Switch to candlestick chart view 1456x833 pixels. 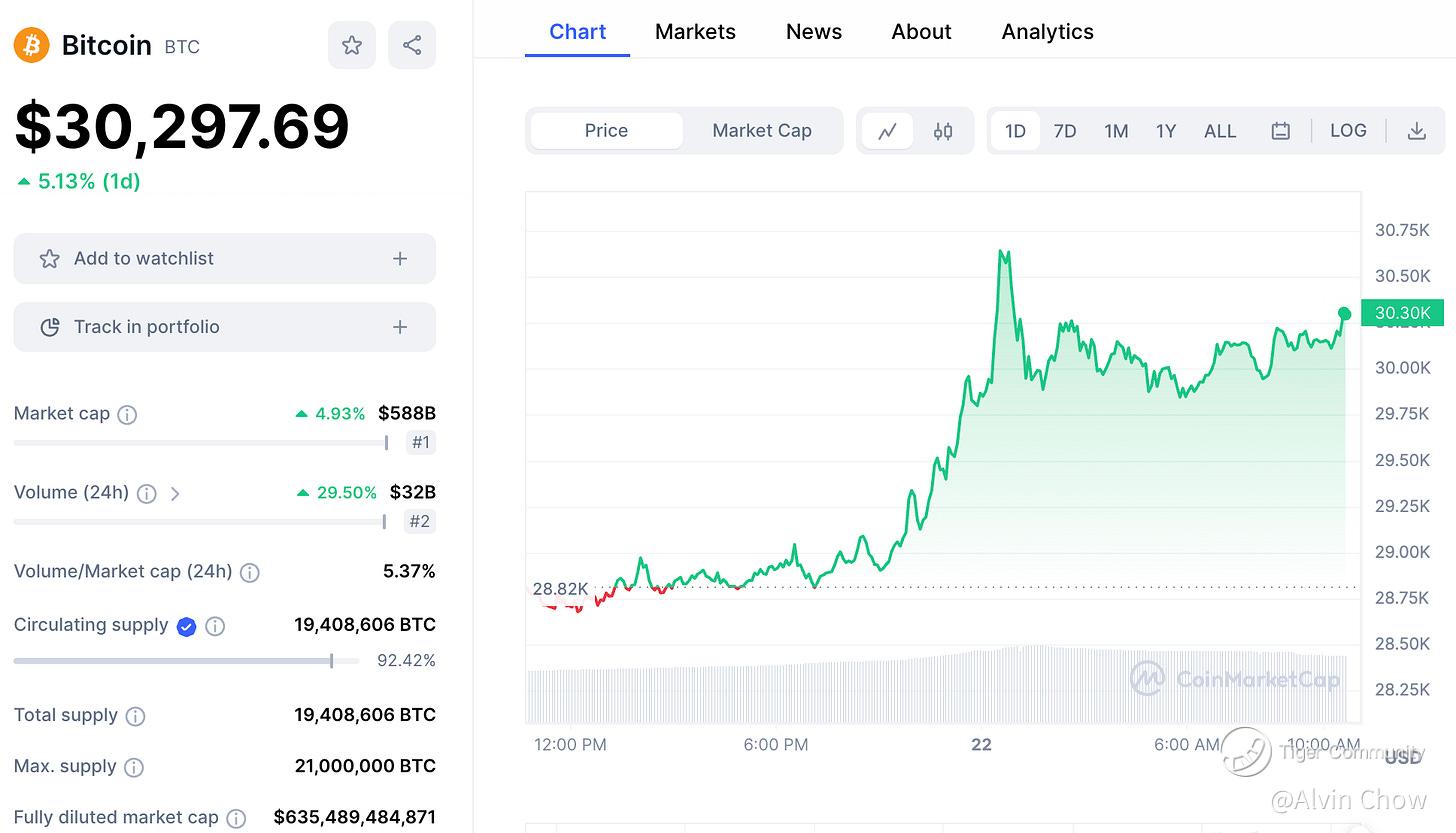point(943,131)
